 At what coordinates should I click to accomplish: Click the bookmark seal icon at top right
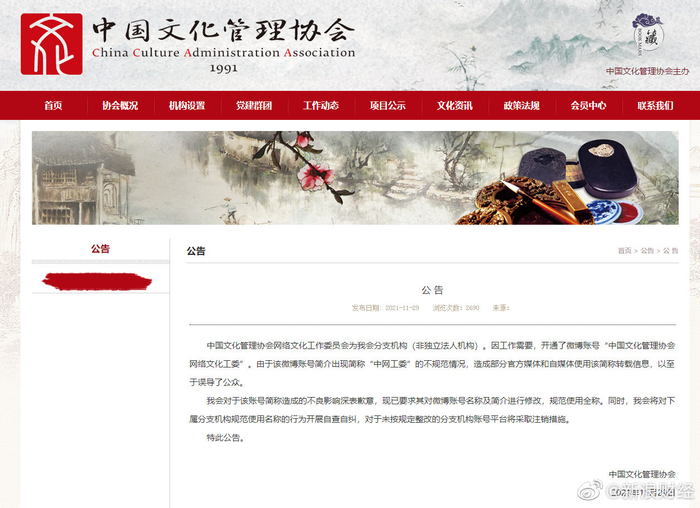pyautogui.click(x=647, y=34)
